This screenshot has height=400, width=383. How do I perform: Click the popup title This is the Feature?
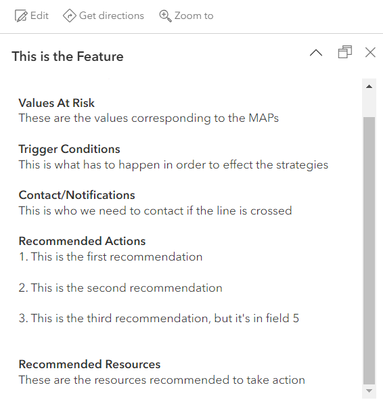tap(68, 56)
